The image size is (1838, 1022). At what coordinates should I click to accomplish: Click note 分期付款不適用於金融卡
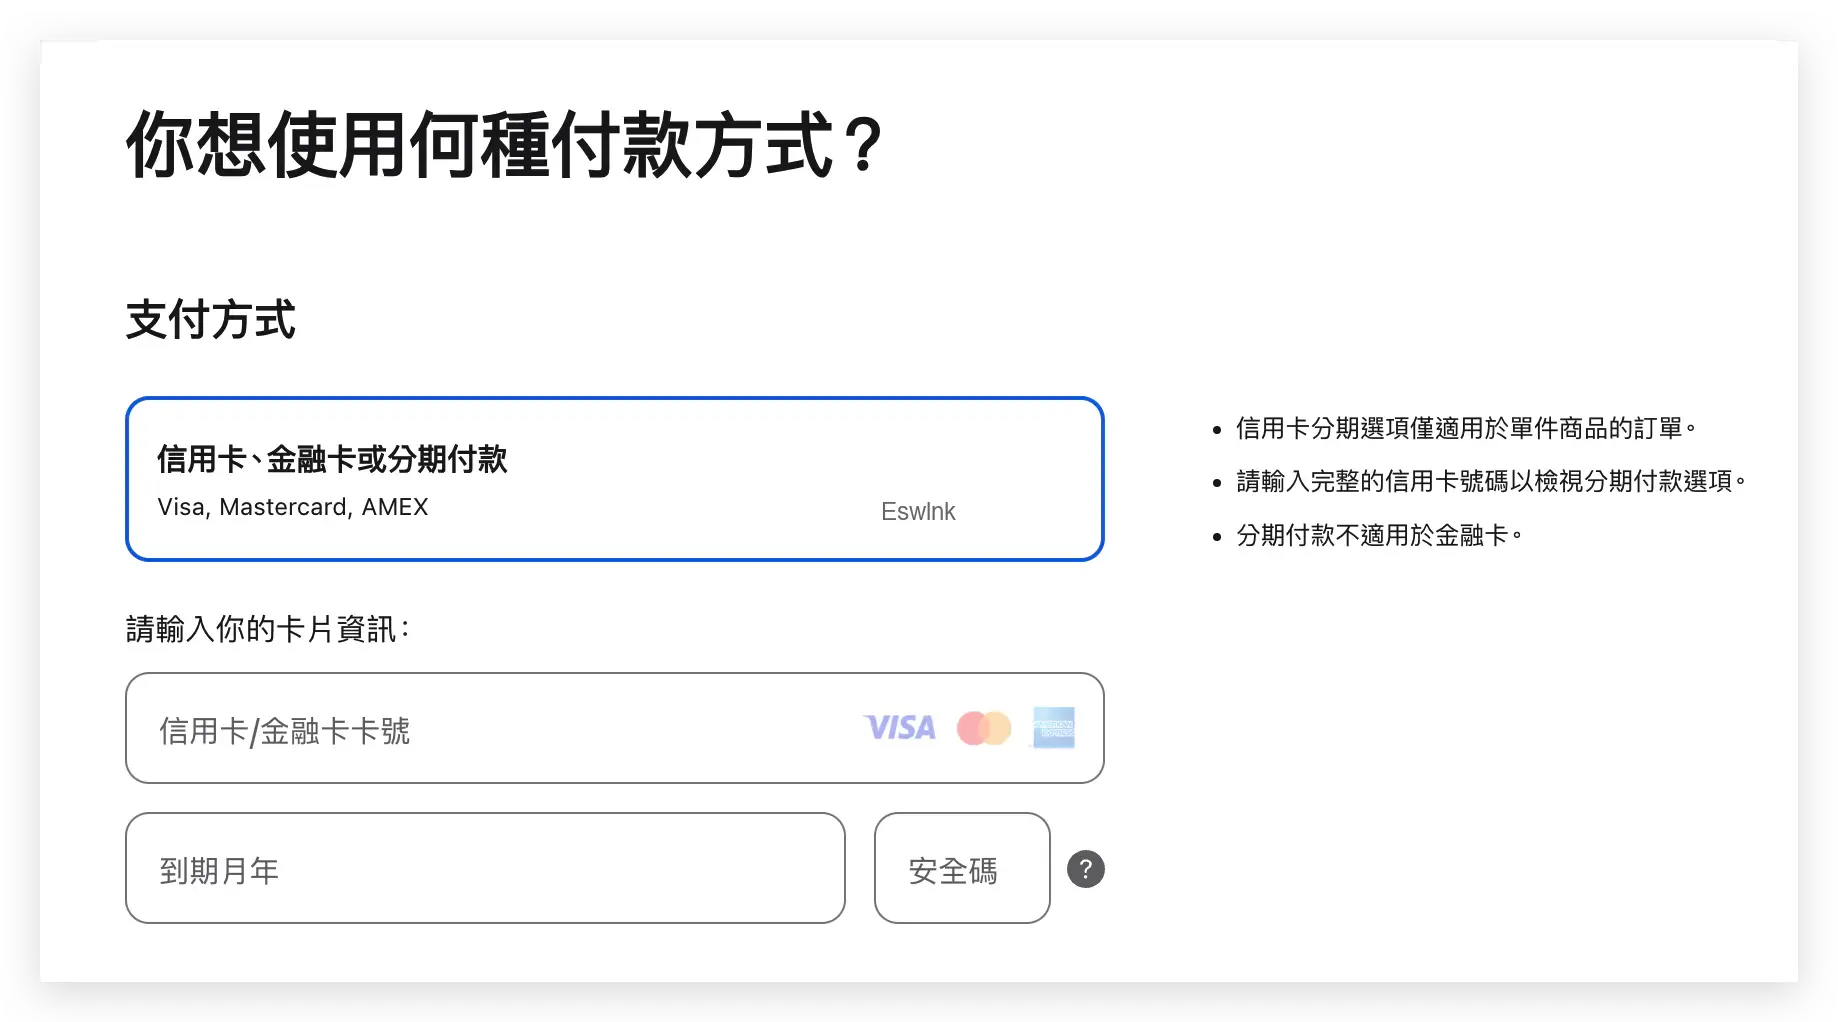pos(1378,536)
